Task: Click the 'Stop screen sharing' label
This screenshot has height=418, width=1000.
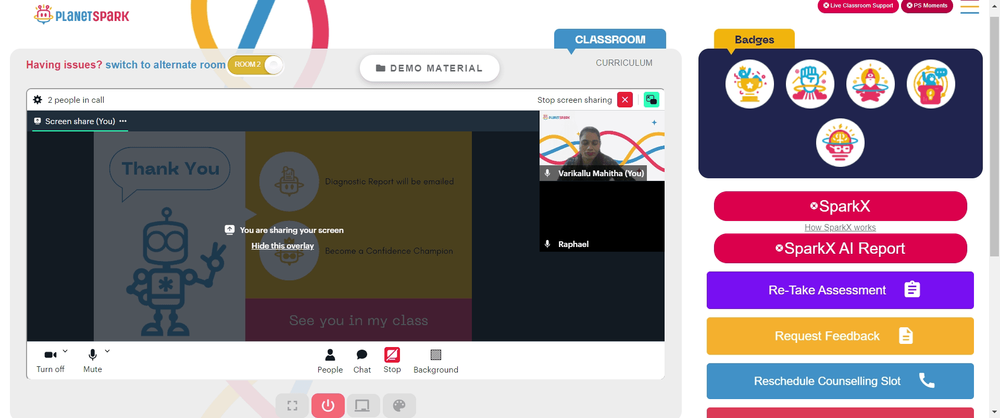Action: click(575, 100)
